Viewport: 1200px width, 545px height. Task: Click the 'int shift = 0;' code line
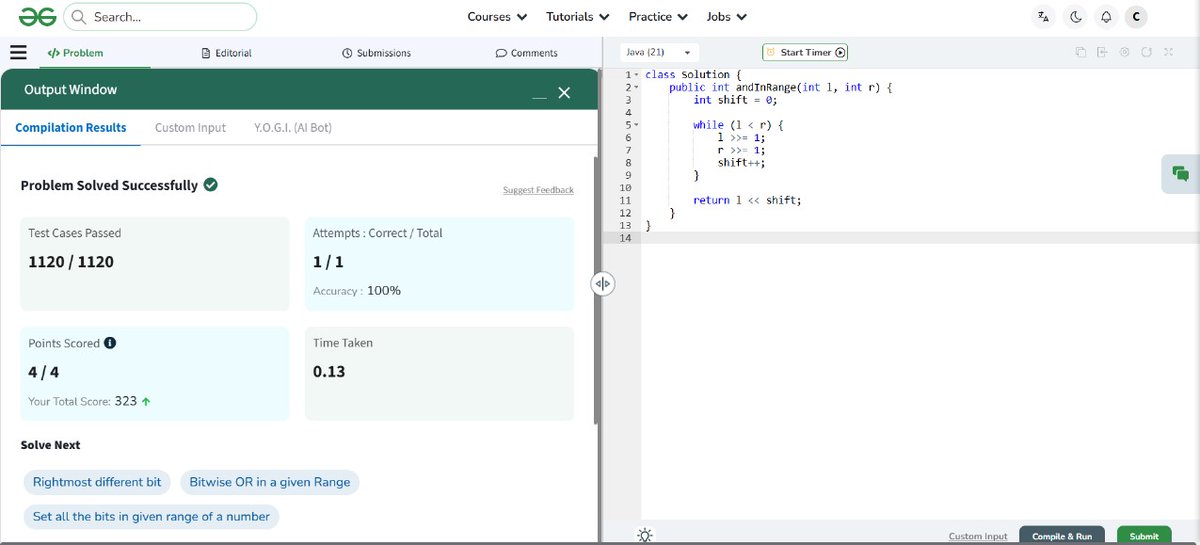coord(735,100)
